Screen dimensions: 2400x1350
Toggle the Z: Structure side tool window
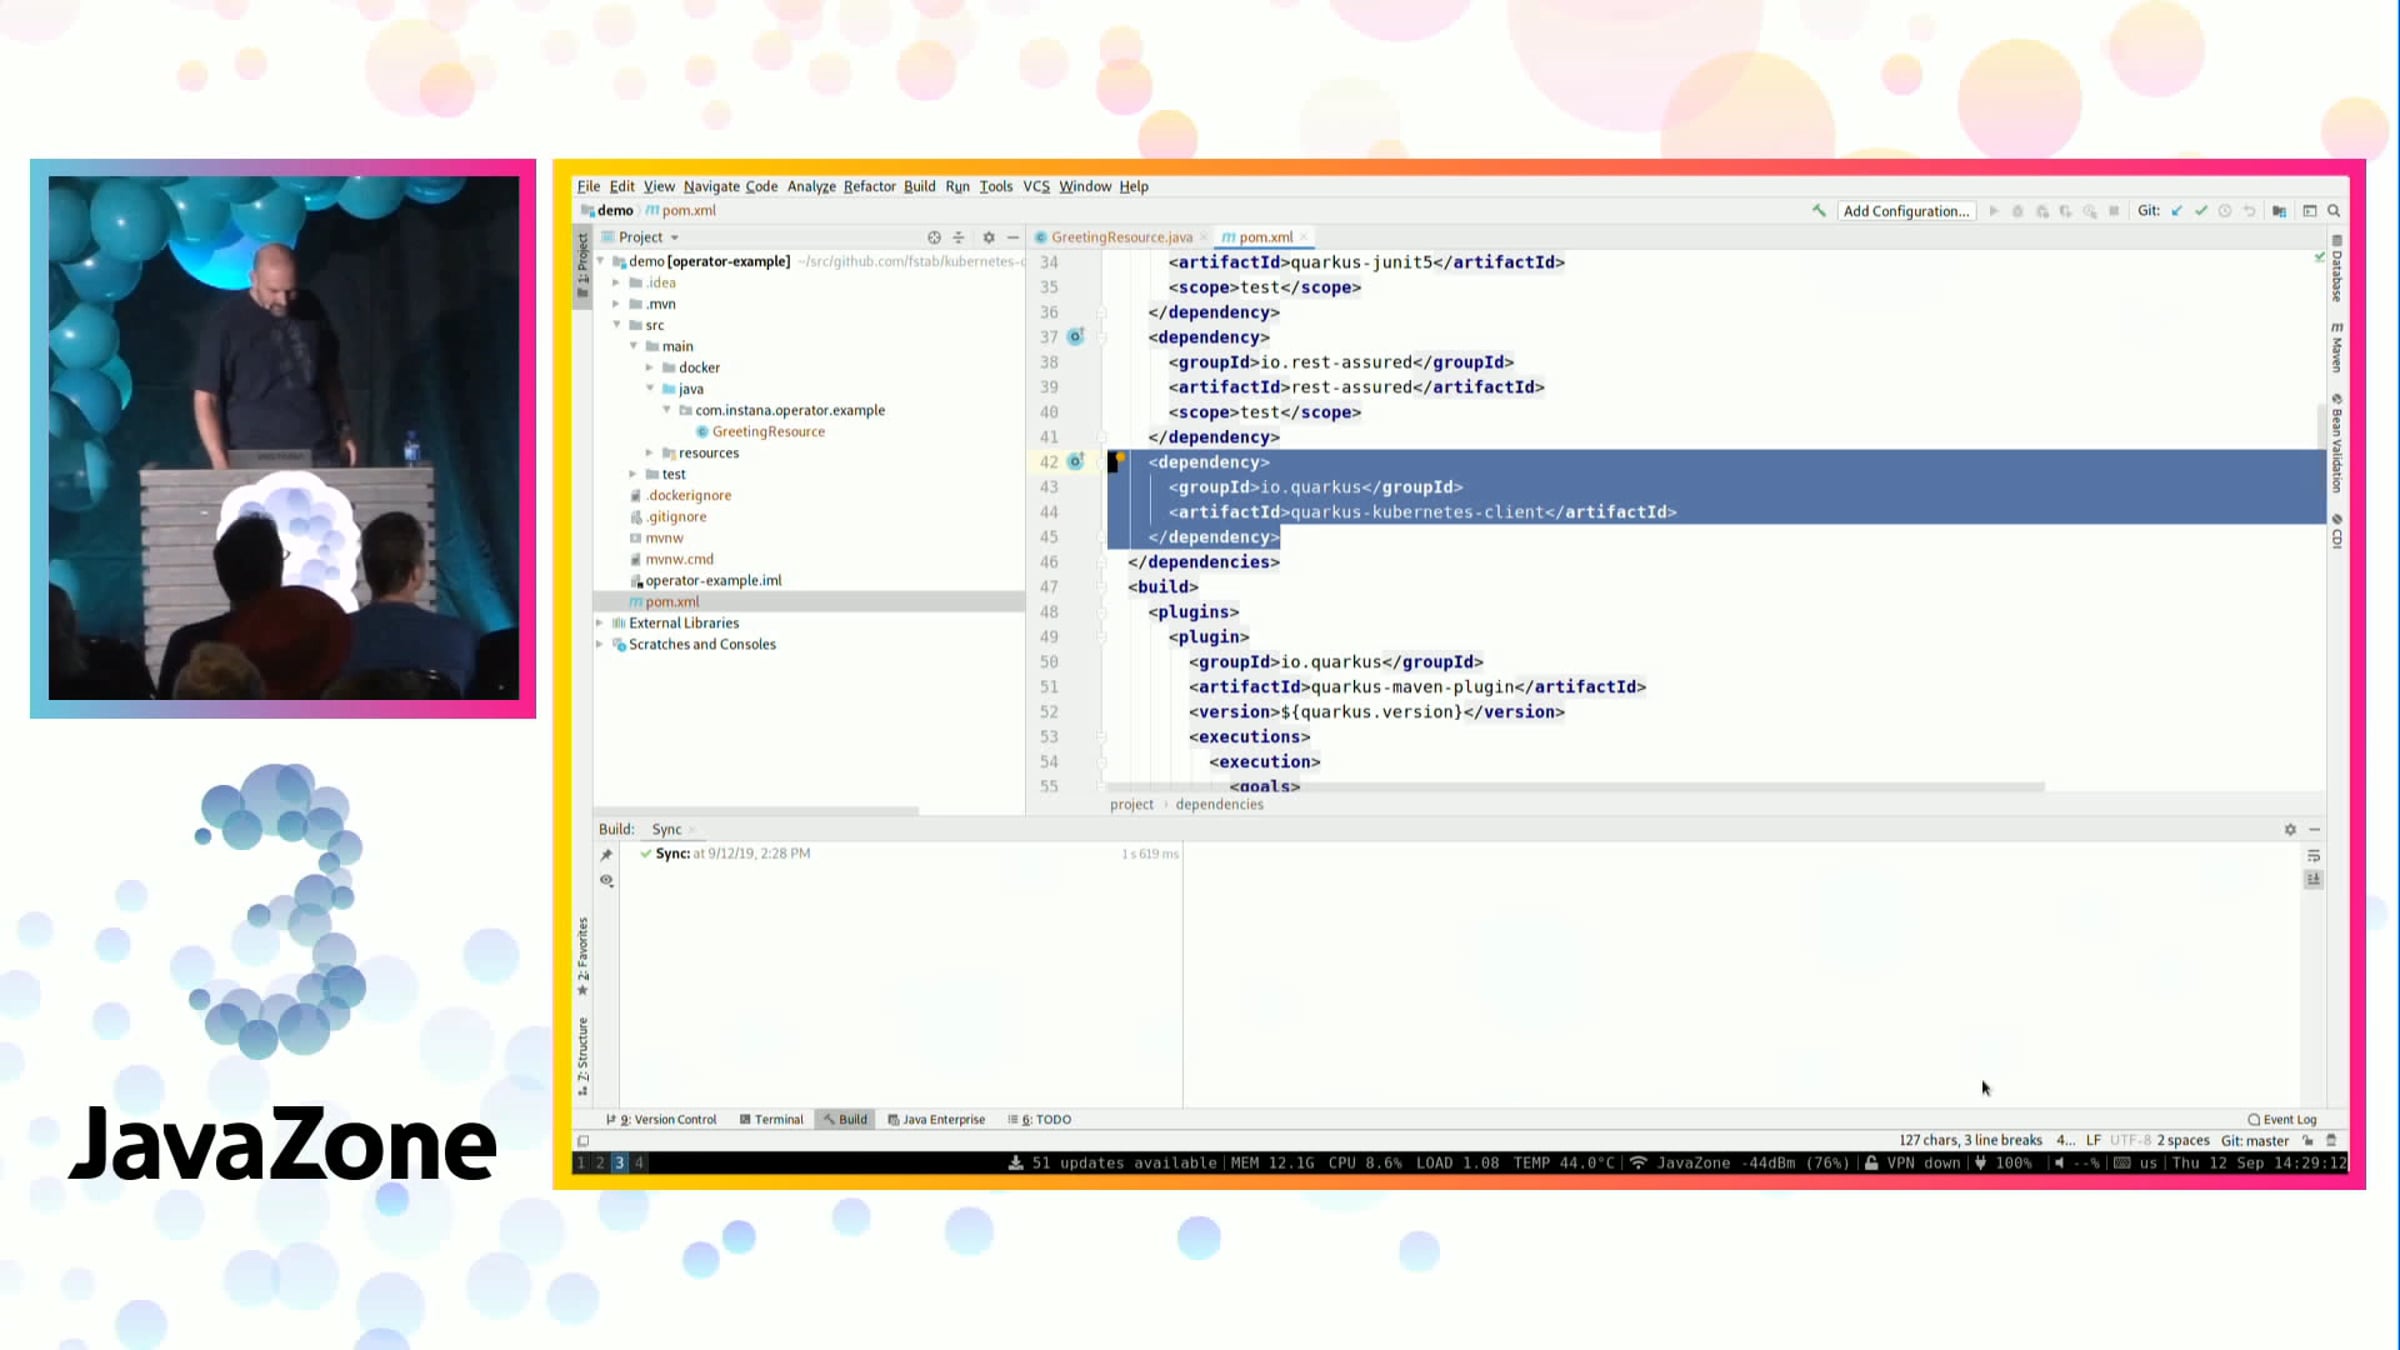pos(583,1056)
